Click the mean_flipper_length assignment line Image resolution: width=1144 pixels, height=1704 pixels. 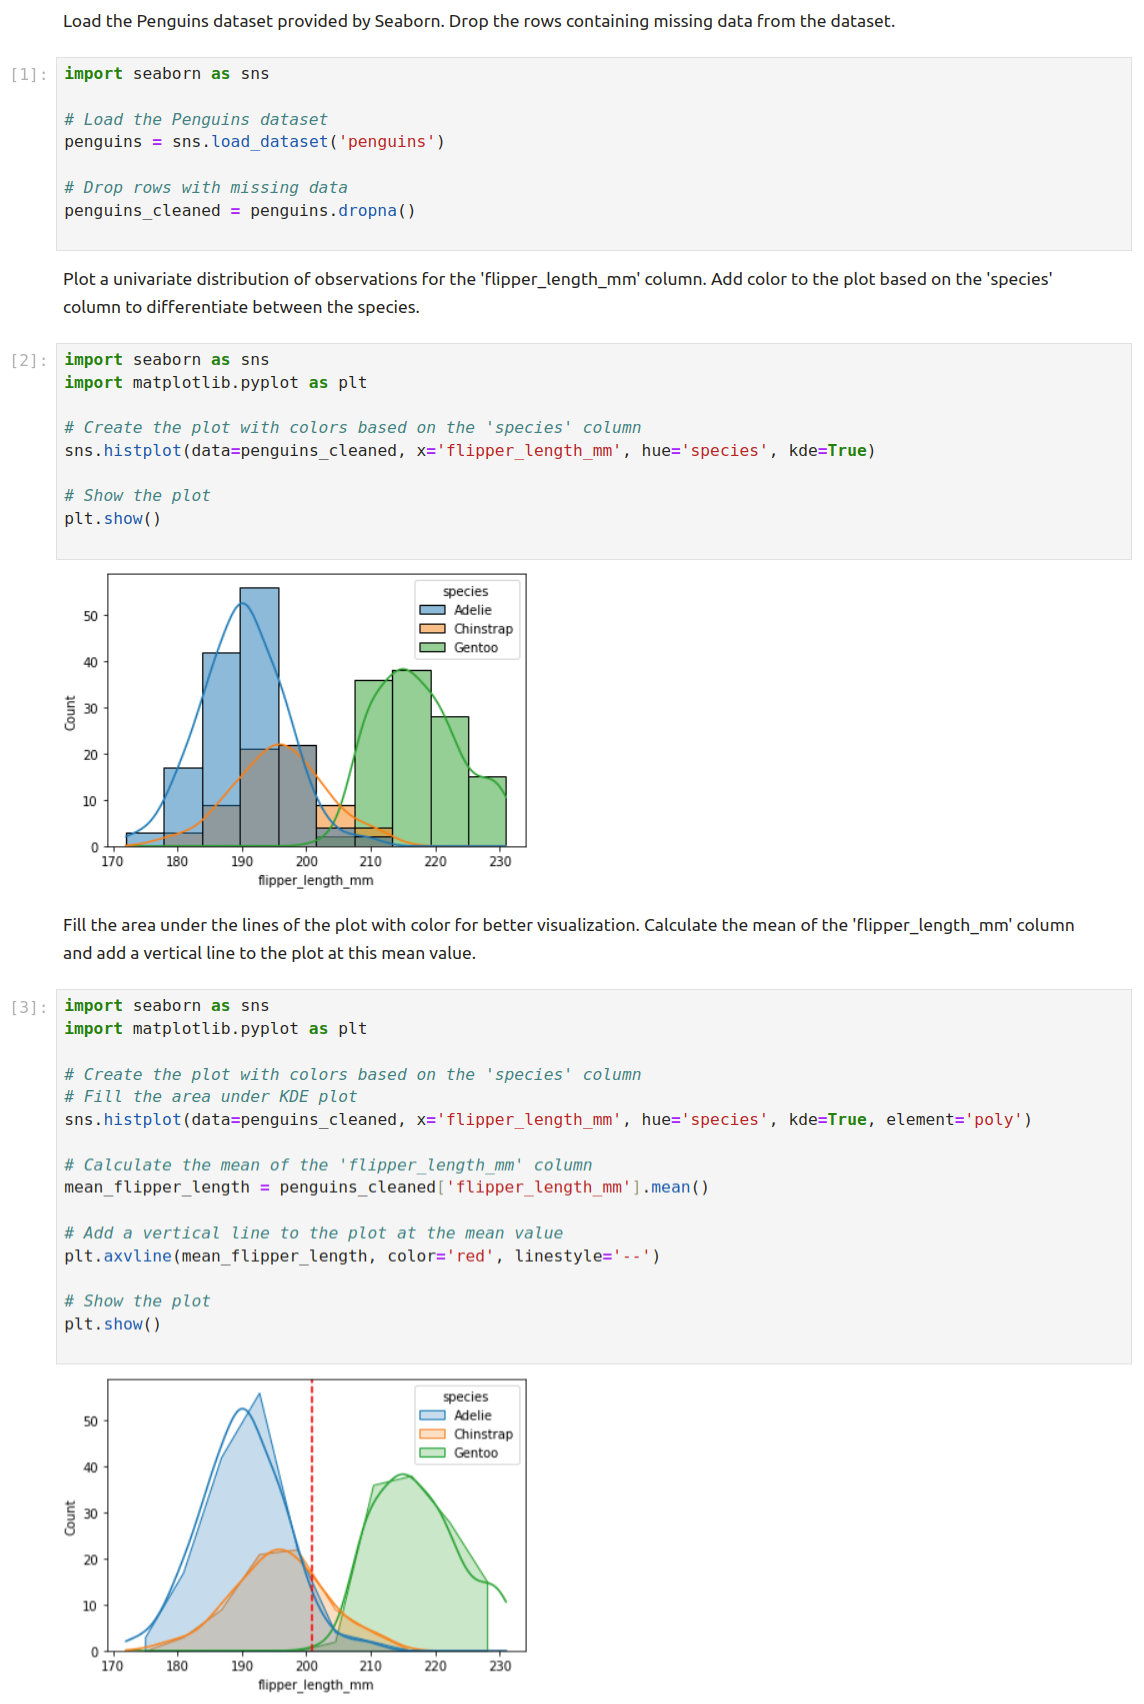click(386, 1188)
